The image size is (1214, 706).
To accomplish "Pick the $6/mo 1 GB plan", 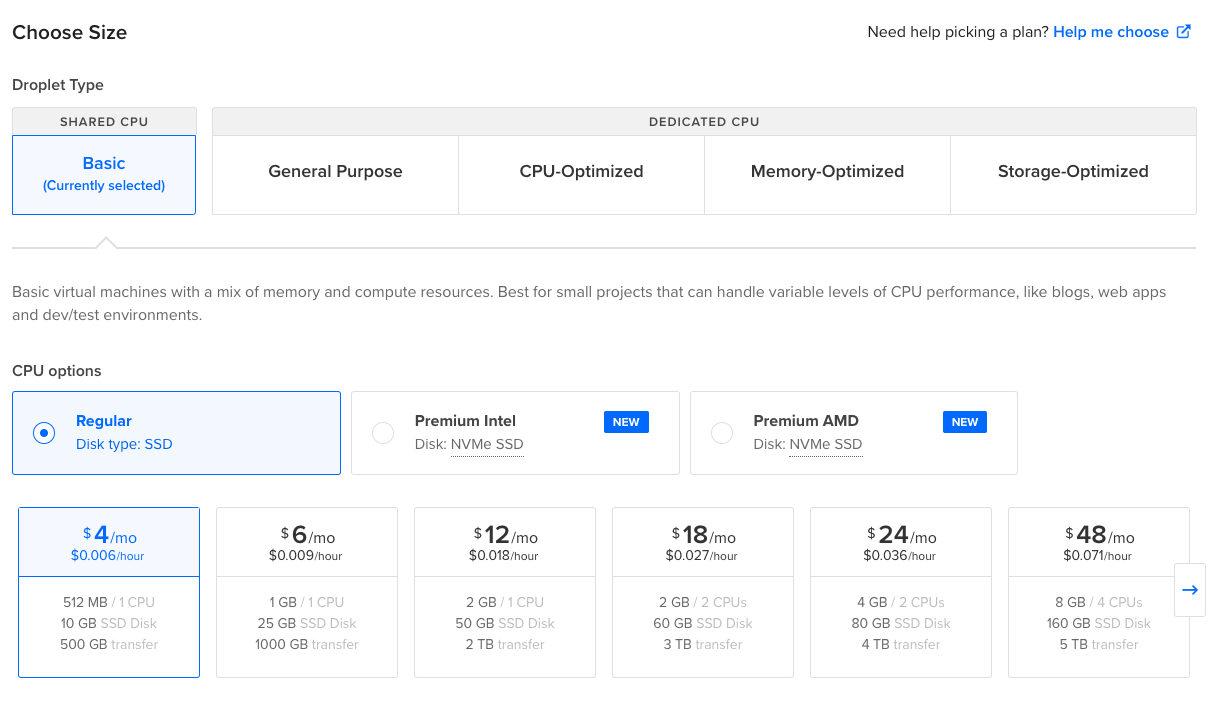I will (307, 592).
